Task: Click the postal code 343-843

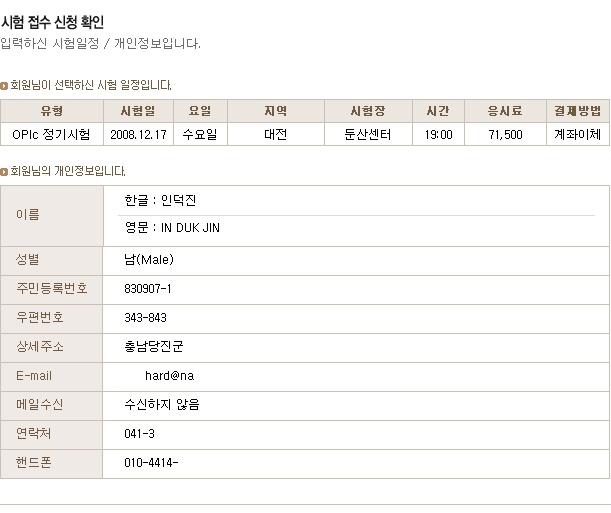Action: tap(145, 318)
